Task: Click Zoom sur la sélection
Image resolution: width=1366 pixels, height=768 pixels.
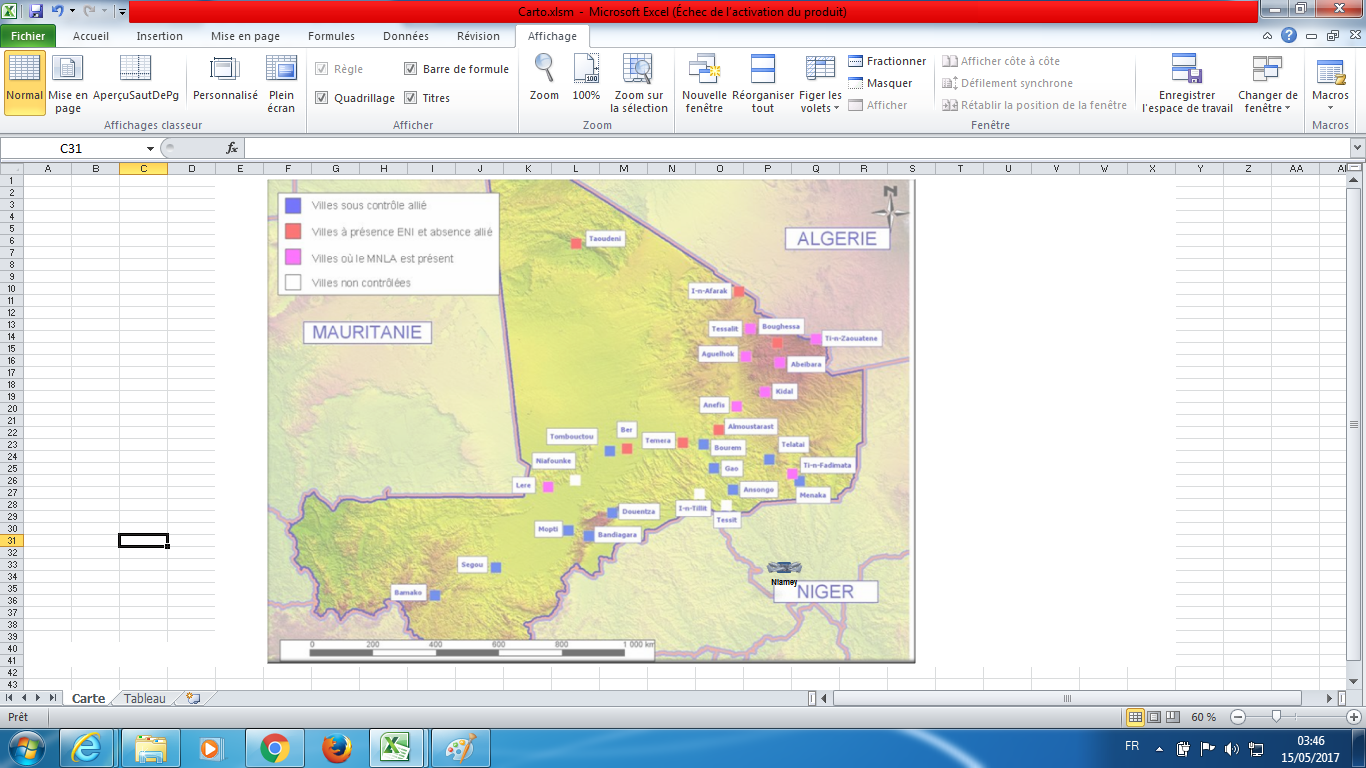Action: click(638, 84)
